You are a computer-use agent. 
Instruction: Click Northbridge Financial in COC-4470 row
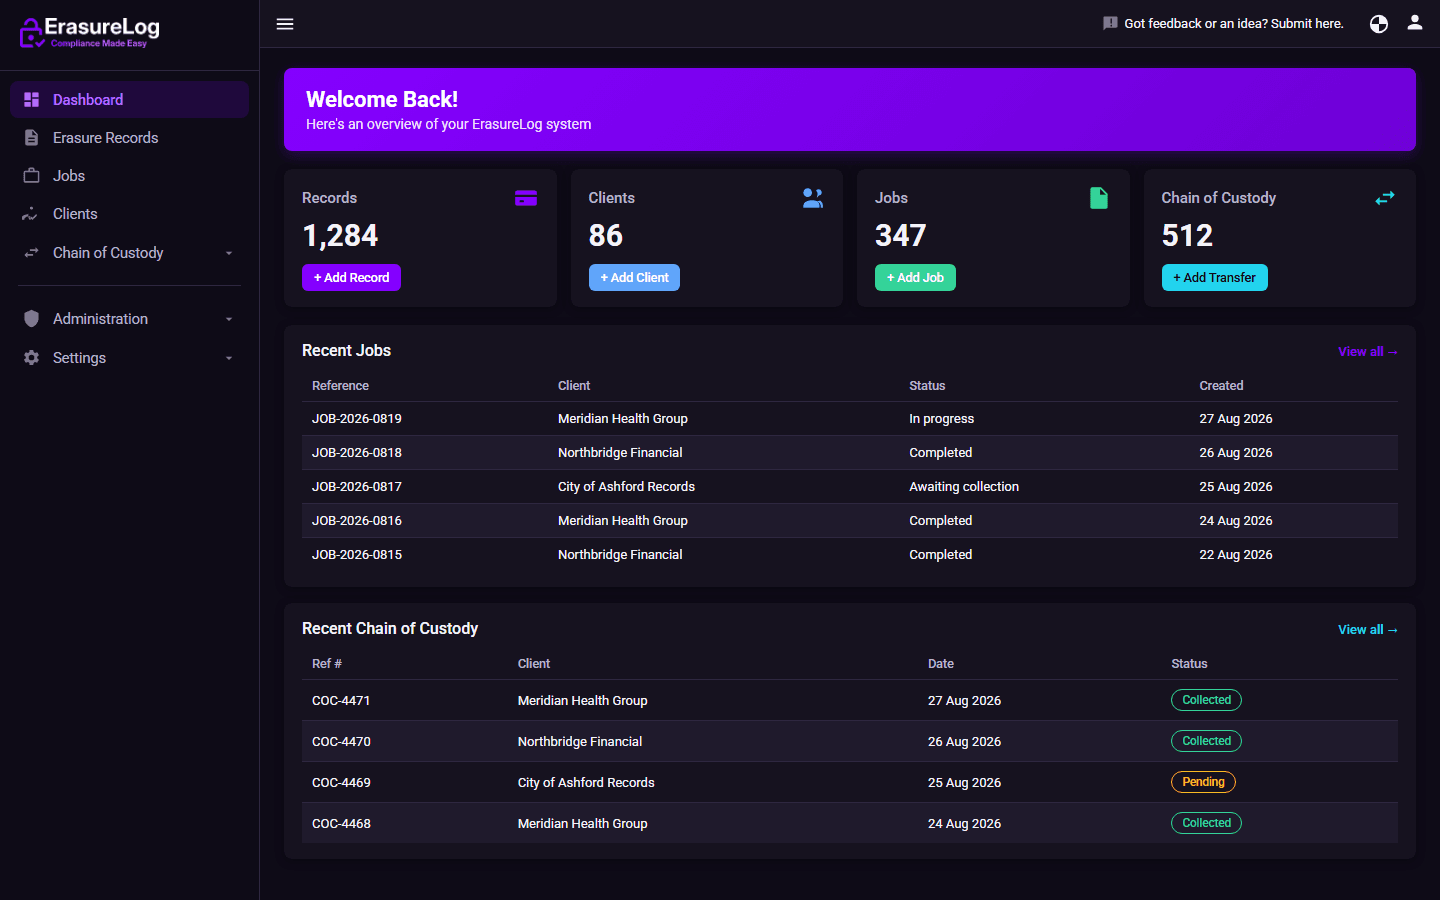click(x=580, y=742)
